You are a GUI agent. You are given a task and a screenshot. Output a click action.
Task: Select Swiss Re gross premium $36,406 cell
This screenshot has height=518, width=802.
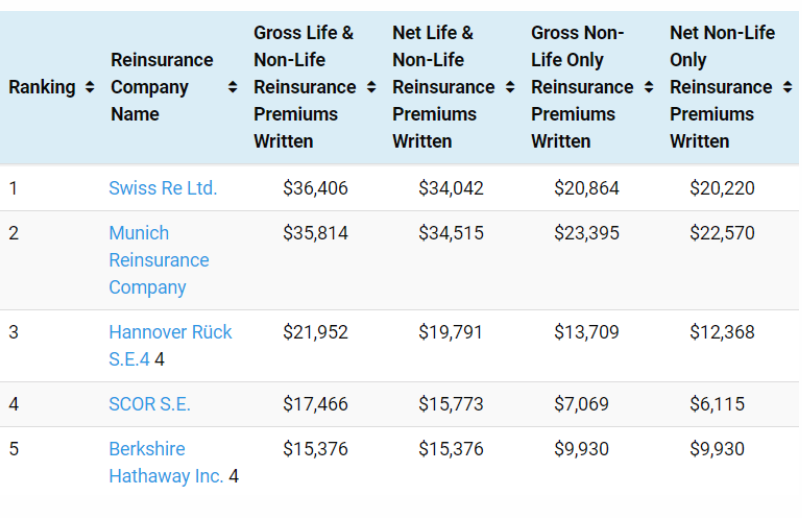(x=315, y=188)
